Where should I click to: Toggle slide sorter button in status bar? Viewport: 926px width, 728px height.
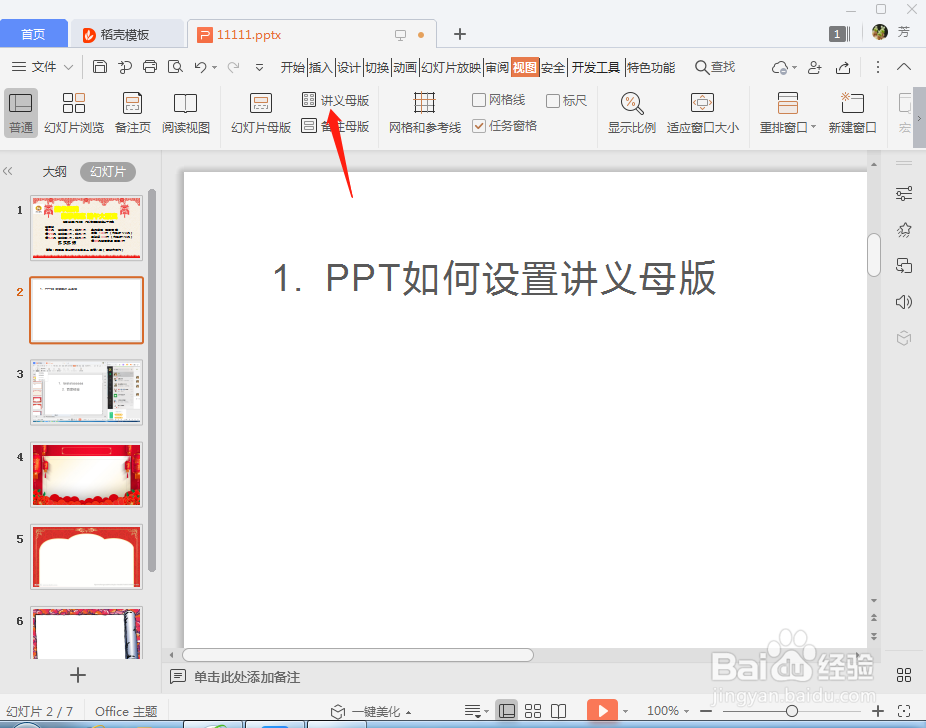pos(533,711)
